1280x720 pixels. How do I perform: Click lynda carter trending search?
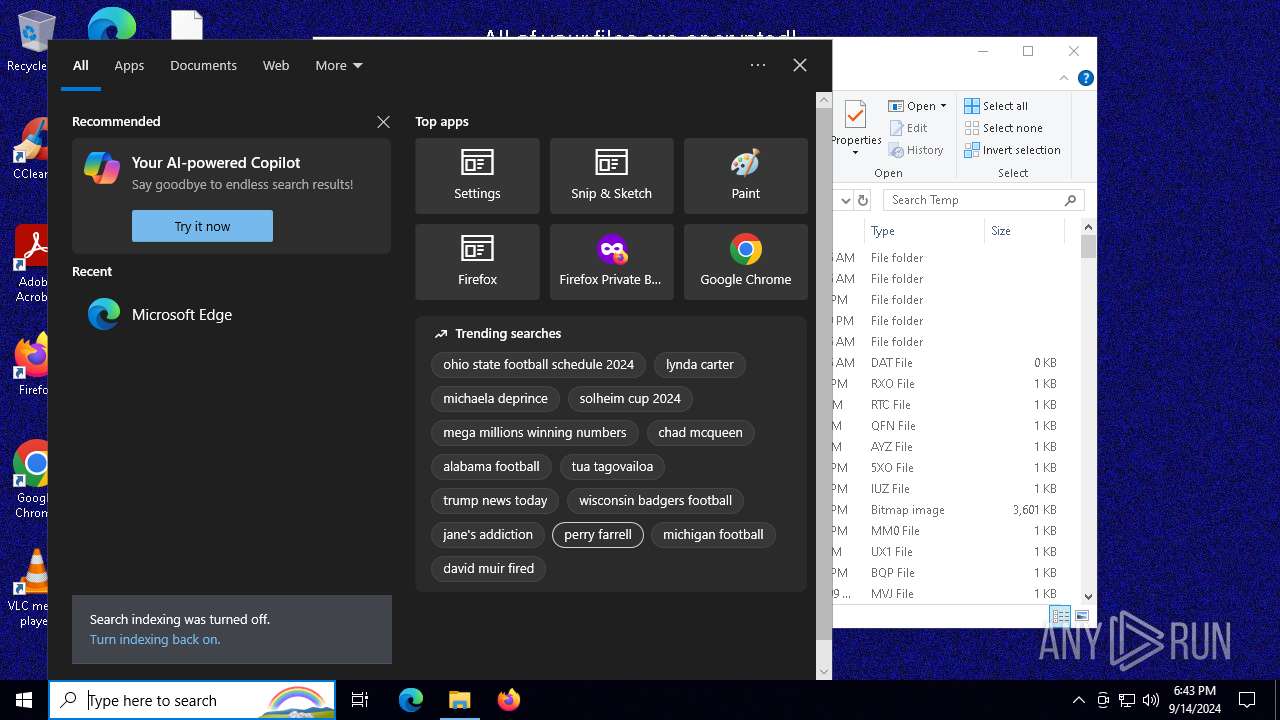coord(700,364)
